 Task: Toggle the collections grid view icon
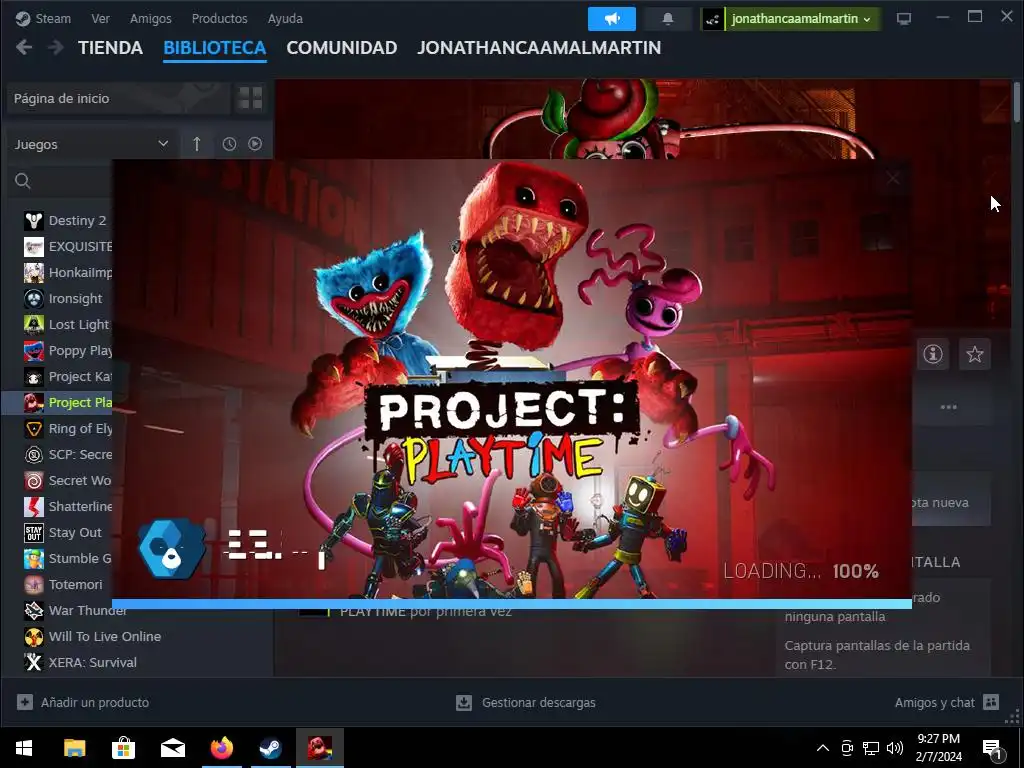click(250, 99)
